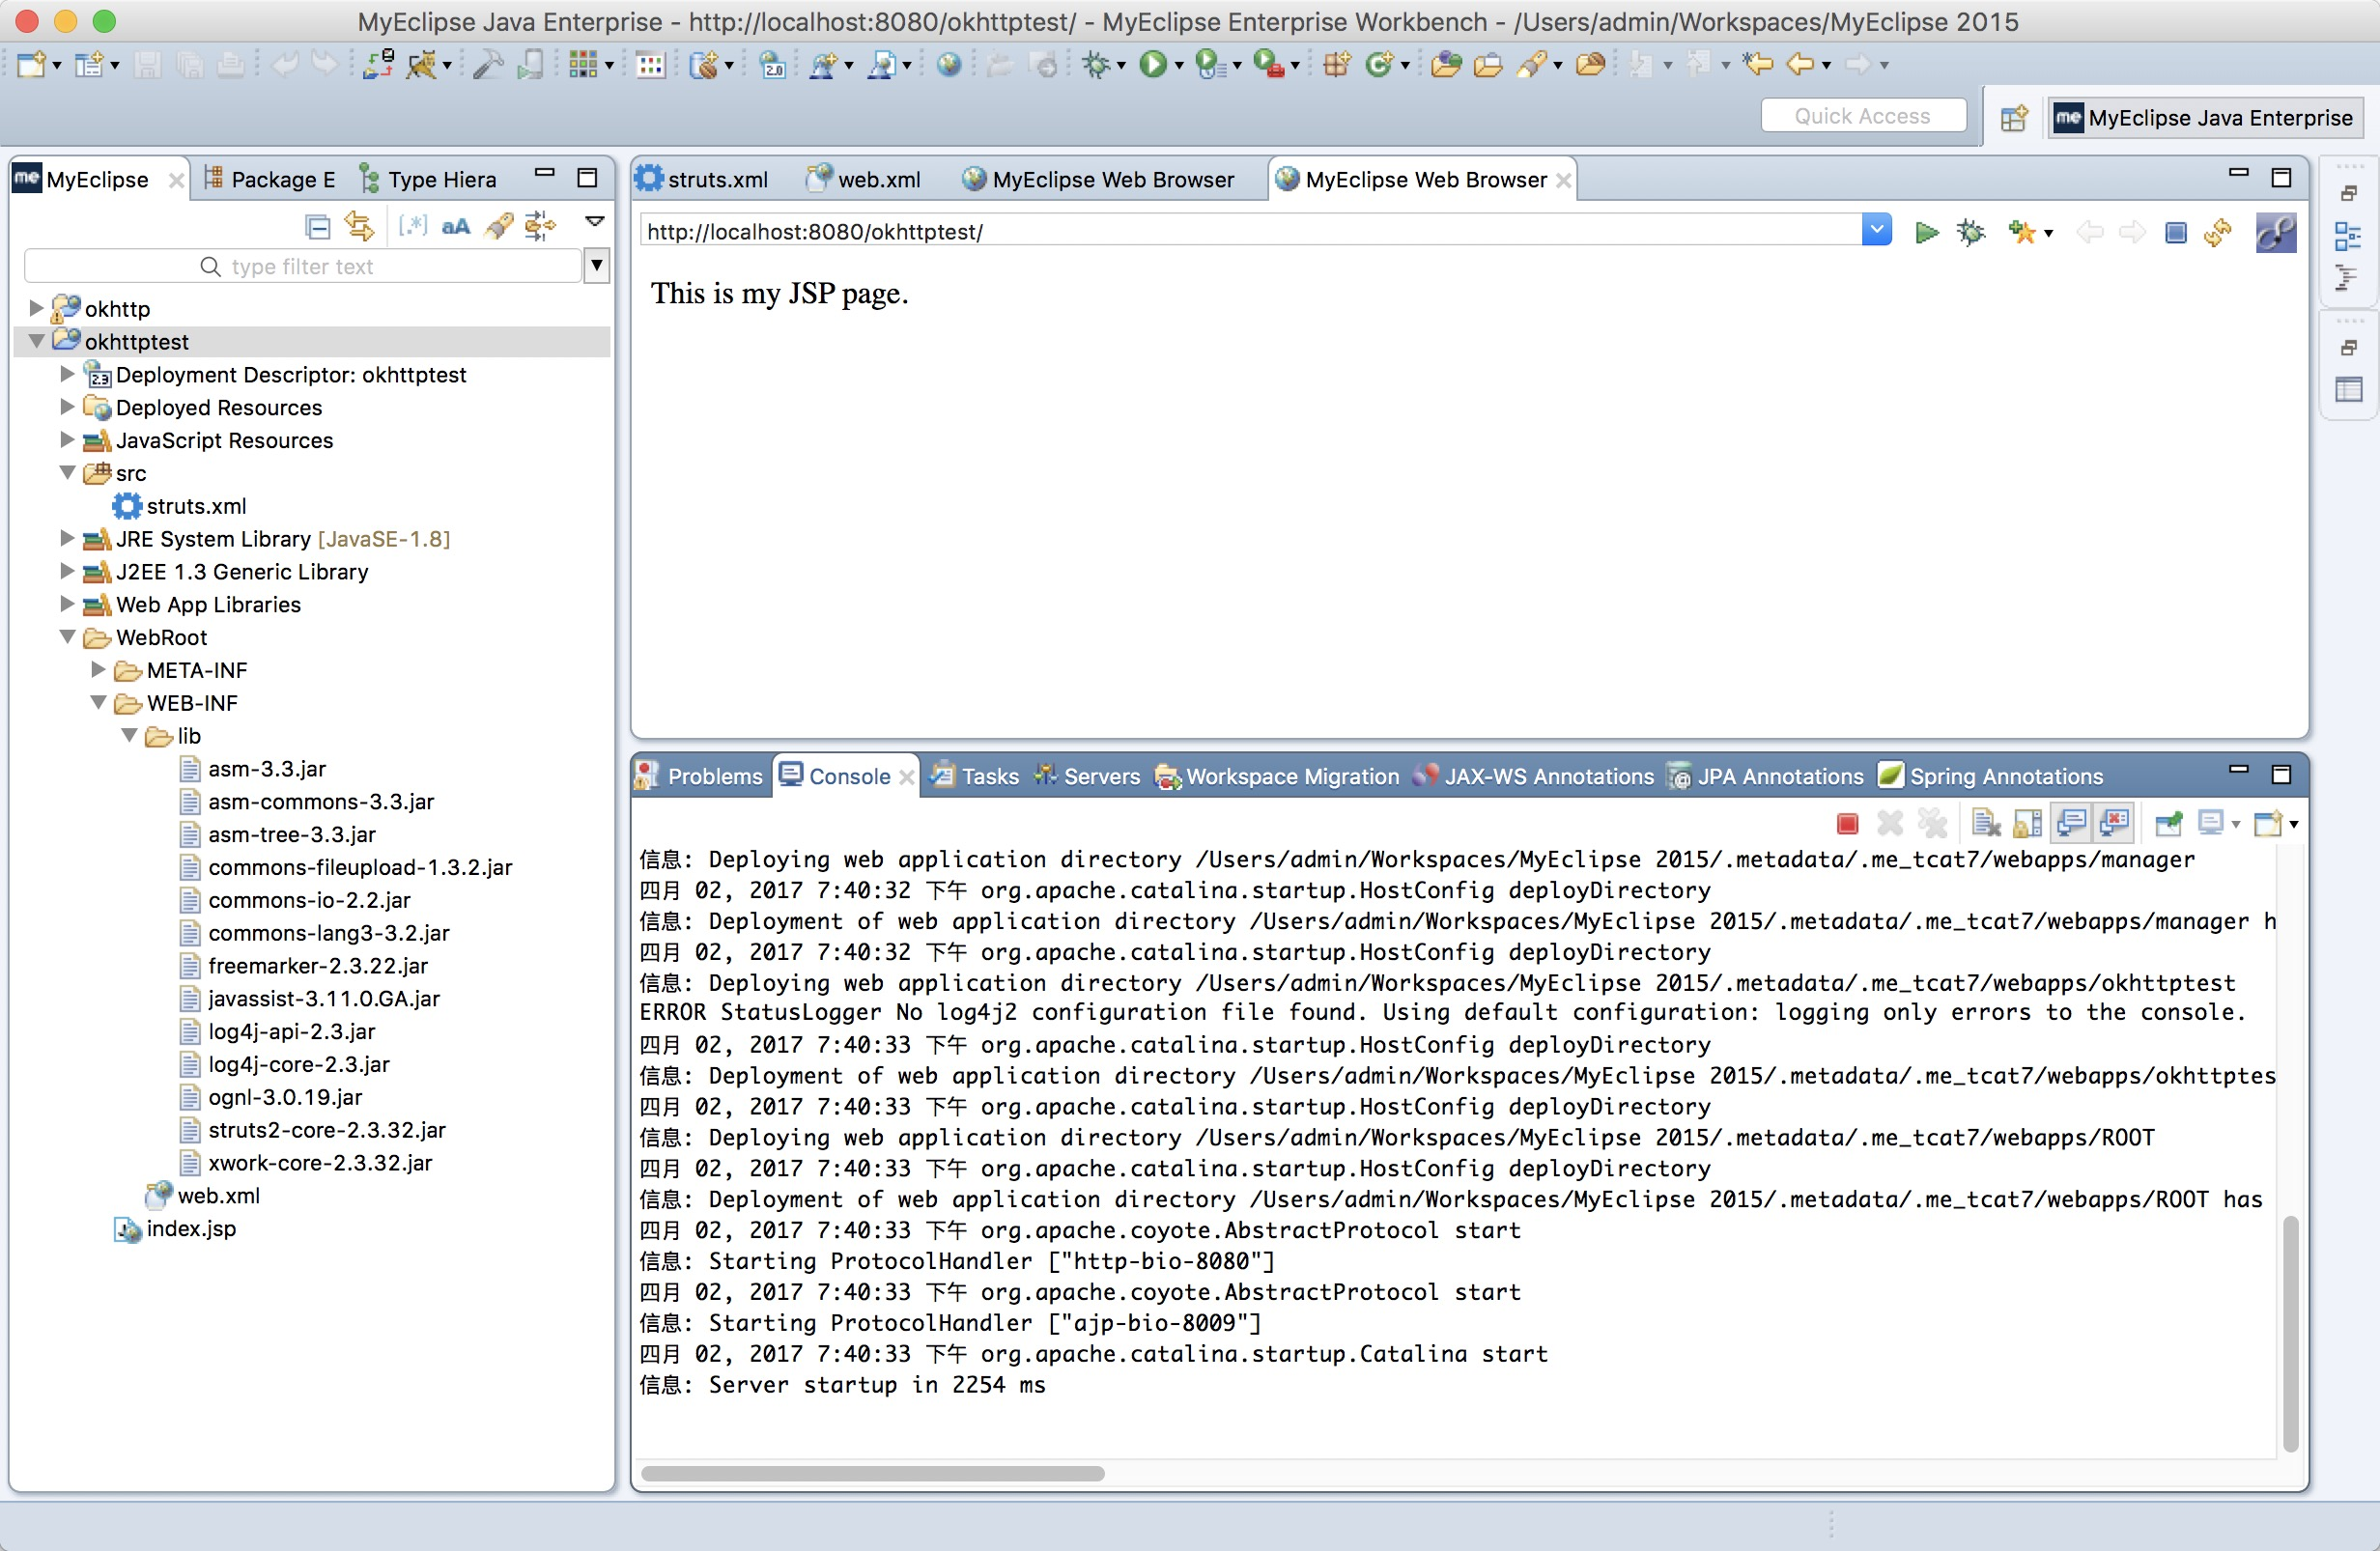Toggle case-sensitive filter aA button
This screenshot has width=2380, height=1551.
click(455, 227)
